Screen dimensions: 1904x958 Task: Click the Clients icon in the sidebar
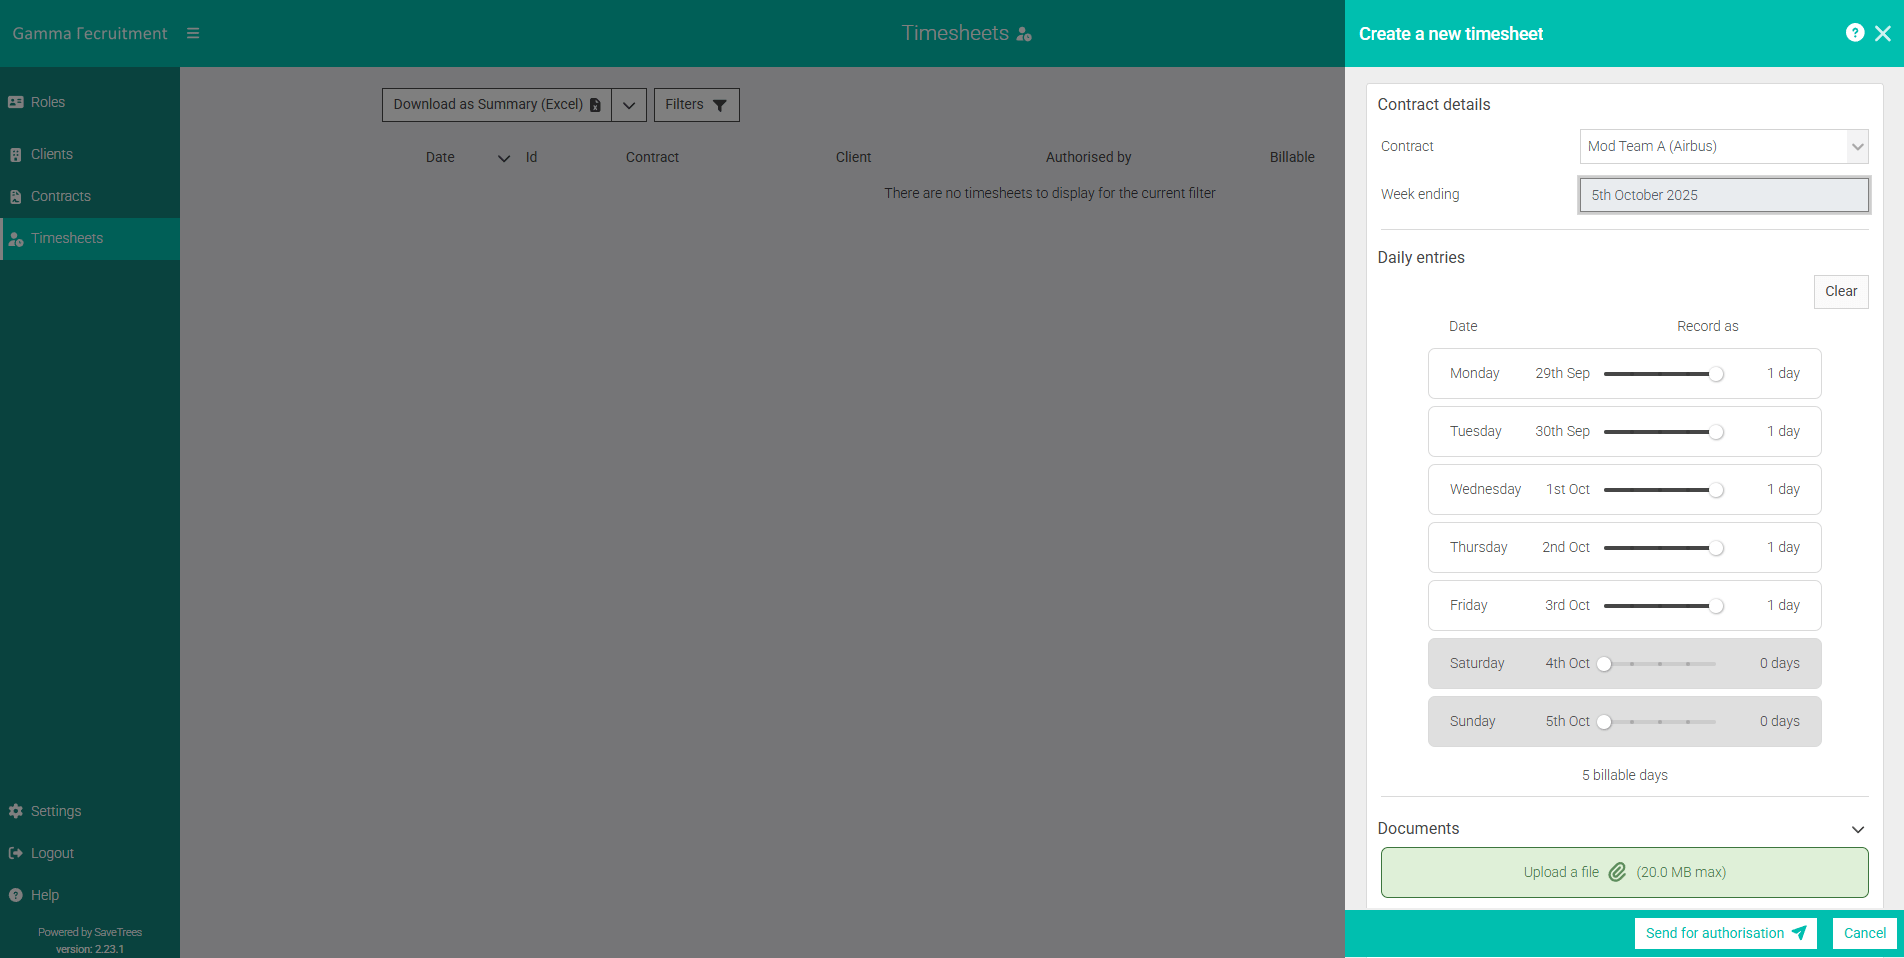[x=16, y=154]
